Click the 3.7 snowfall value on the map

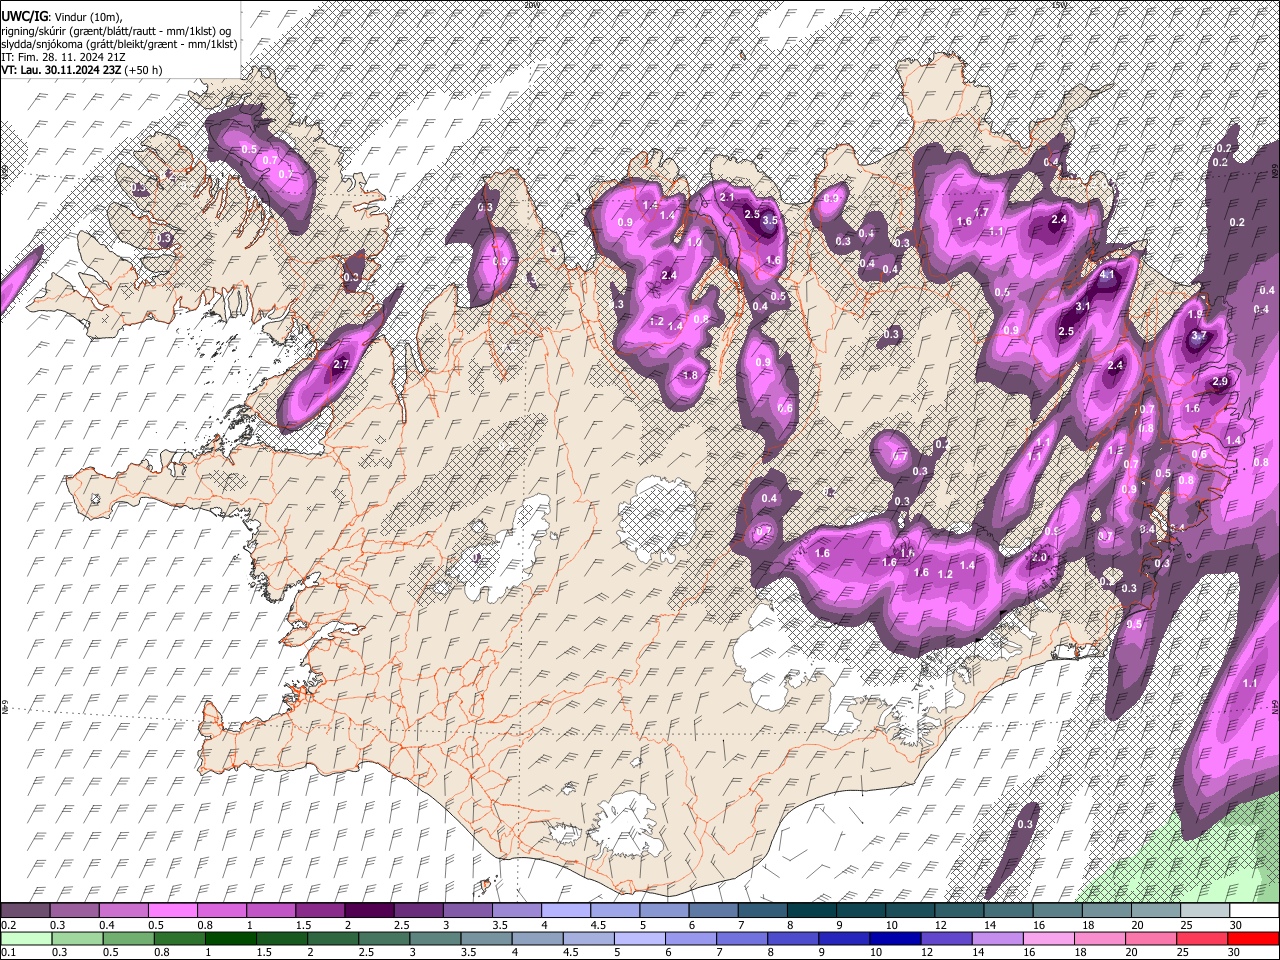1199,336
